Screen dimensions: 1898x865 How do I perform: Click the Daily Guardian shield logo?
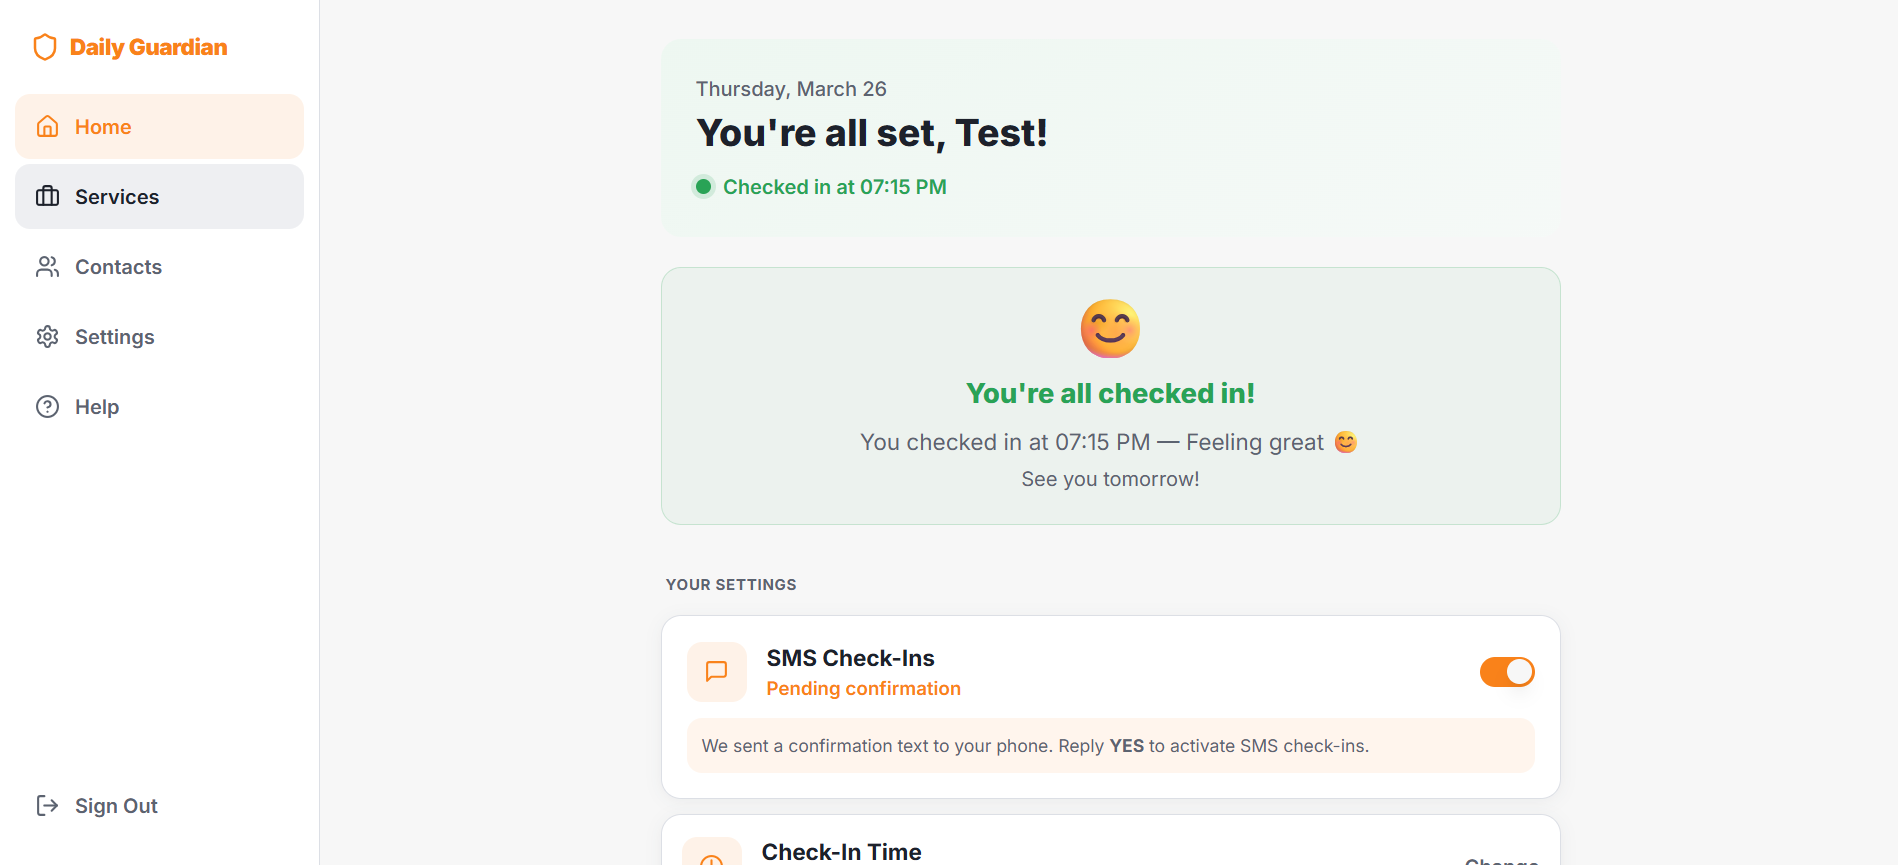[45, 47]
